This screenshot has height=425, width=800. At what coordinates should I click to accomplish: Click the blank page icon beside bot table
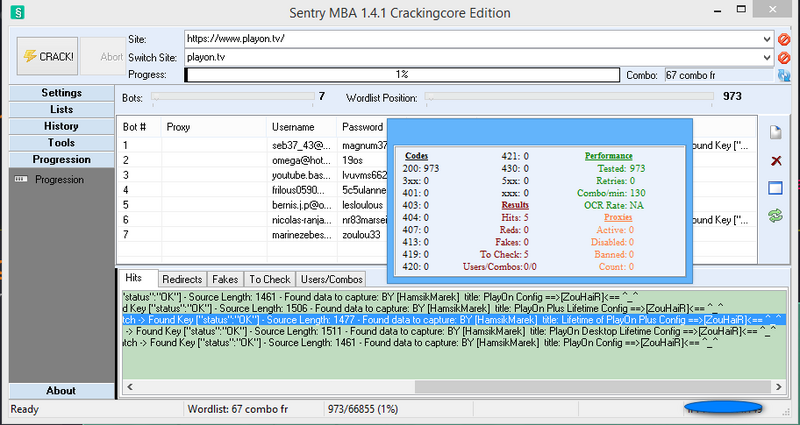[x=775, y=133]
